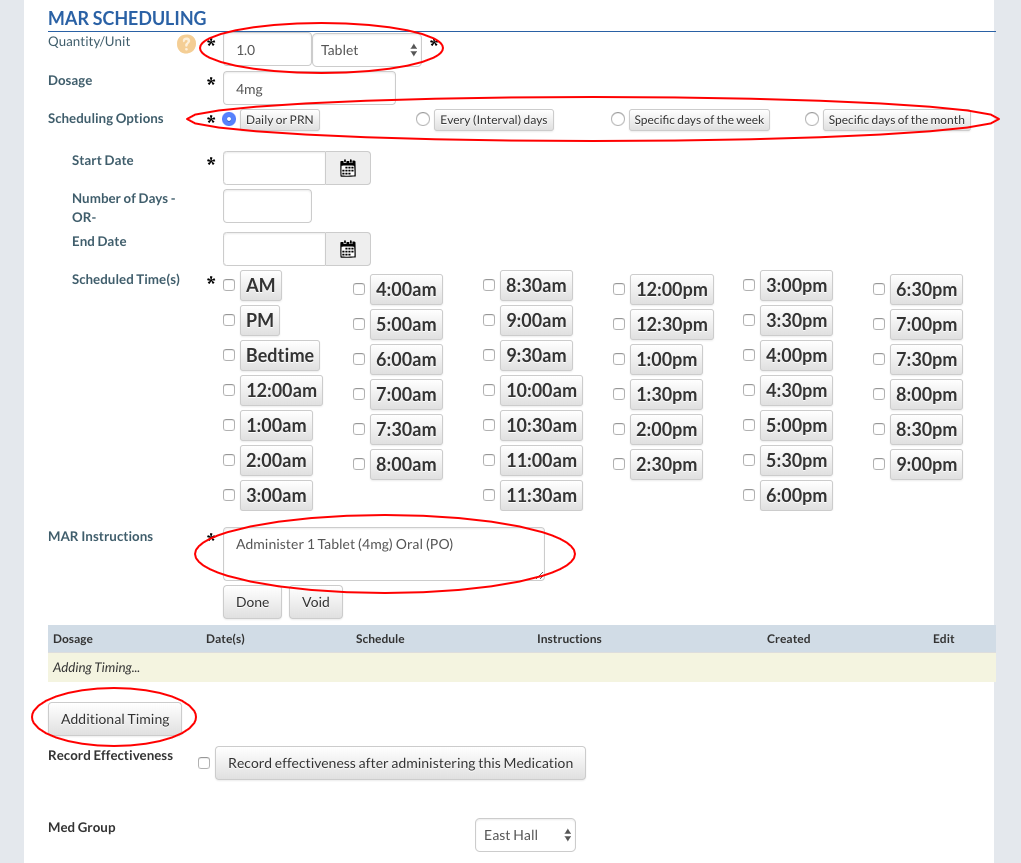Expand the East Hall Med Group dropdown
The image size is (1021, 863).
tap(525, 835)
